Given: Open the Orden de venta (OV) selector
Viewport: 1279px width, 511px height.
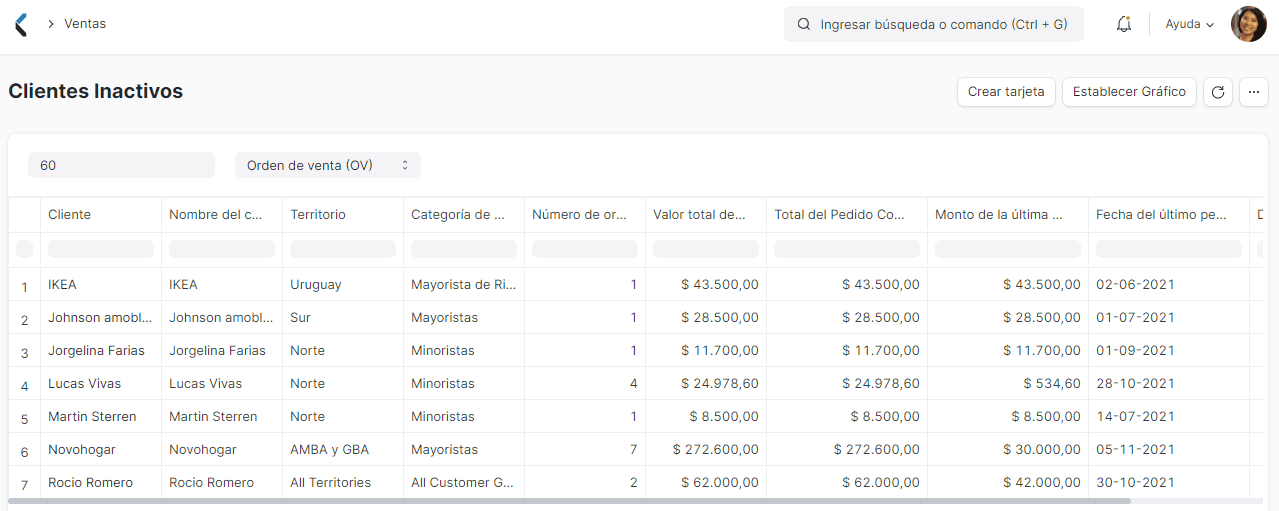Looking at the screenshot, I should tap(328, 165).
